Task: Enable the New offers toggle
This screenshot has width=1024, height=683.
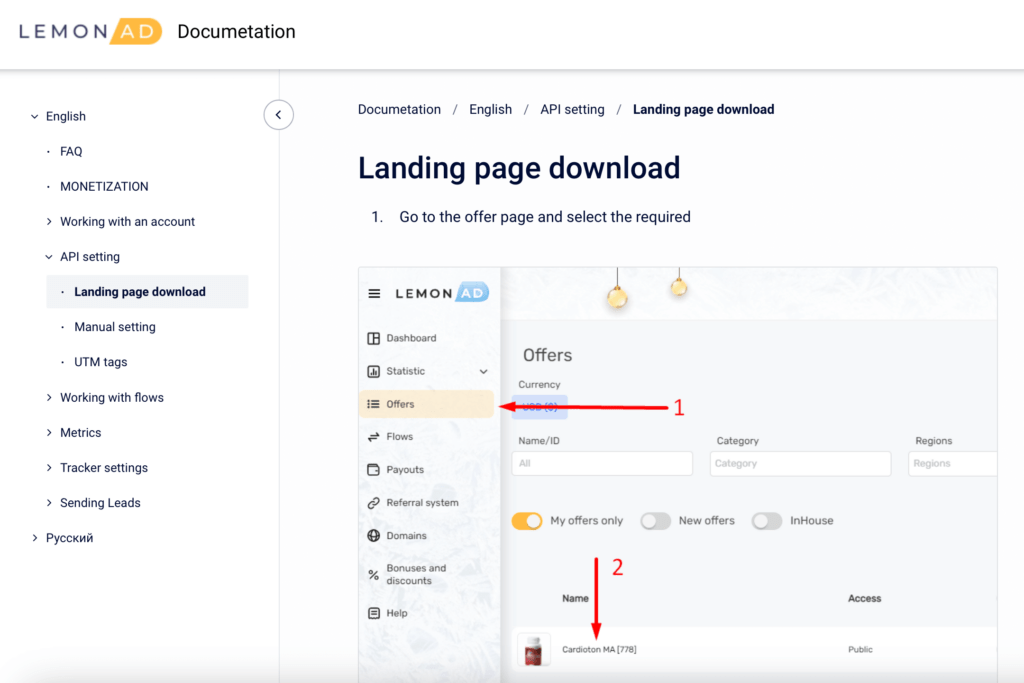Action: pos(655,521)
